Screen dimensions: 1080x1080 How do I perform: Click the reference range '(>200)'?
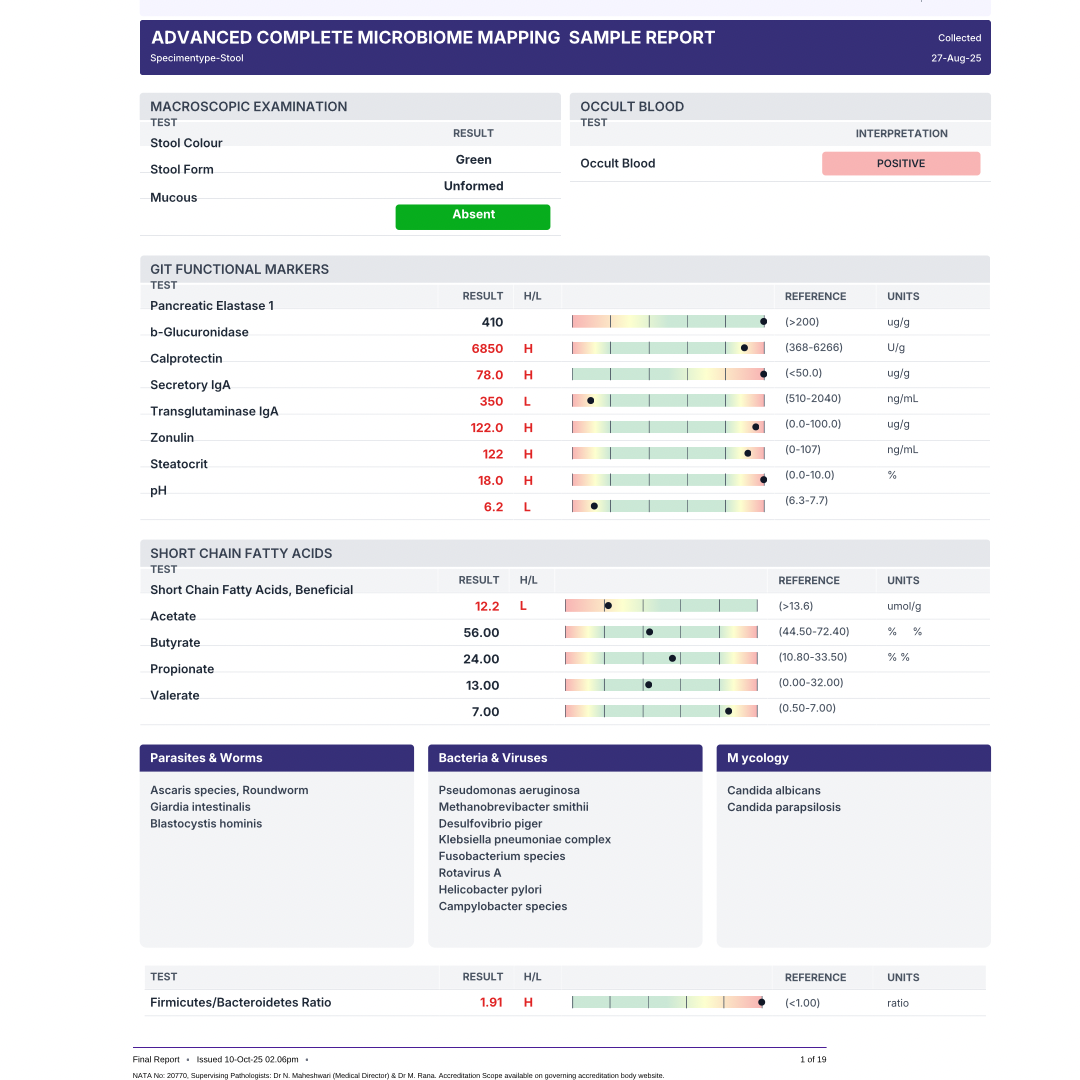coord(802,322)
